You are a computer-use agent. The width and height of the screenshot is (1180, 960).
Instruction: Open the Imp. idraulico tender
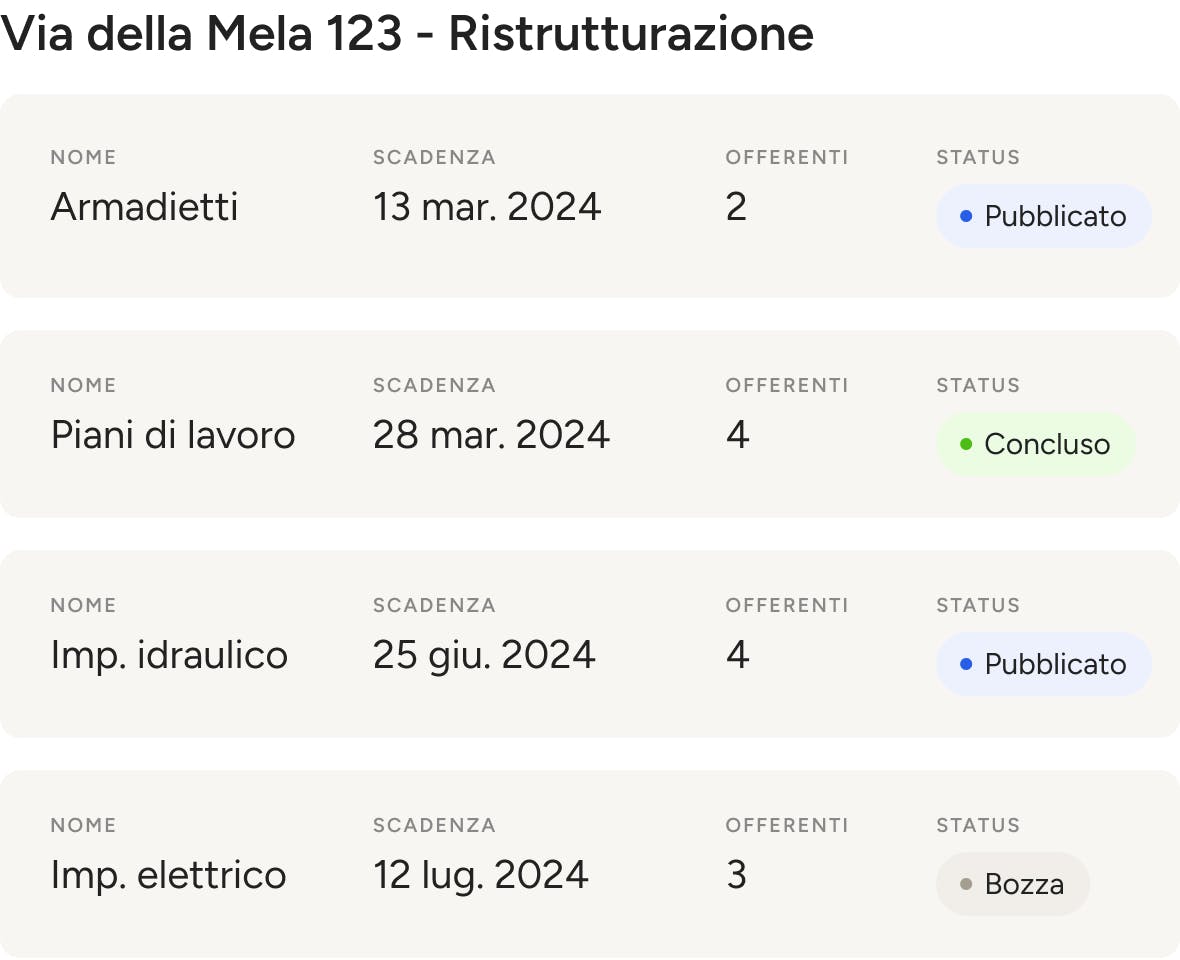[x=590, y=644]
